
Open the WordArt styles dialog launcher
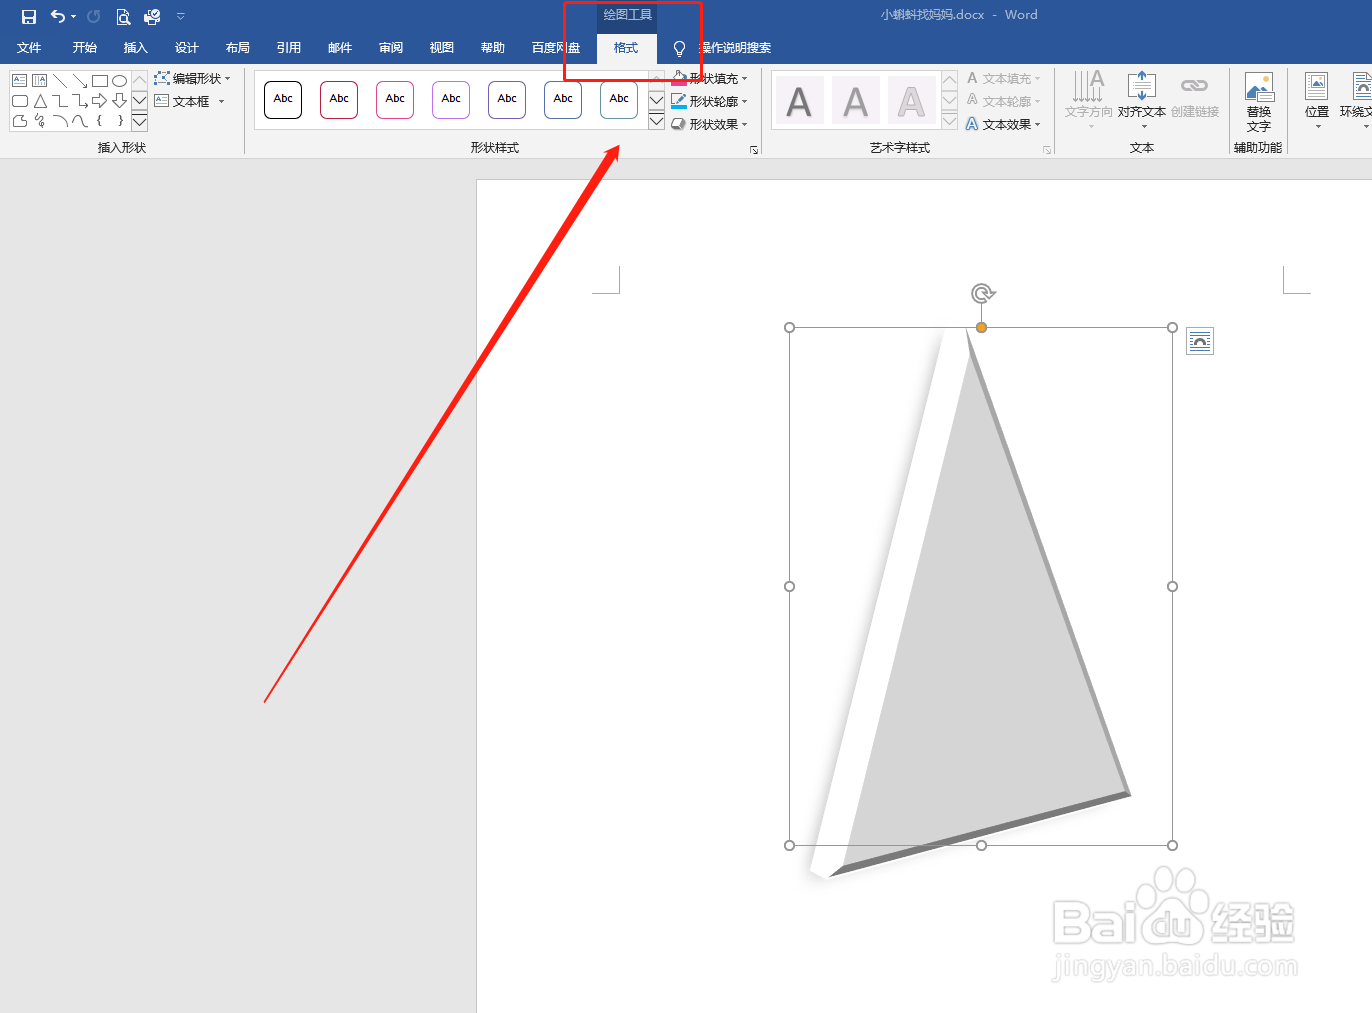tap(1047, 150)
